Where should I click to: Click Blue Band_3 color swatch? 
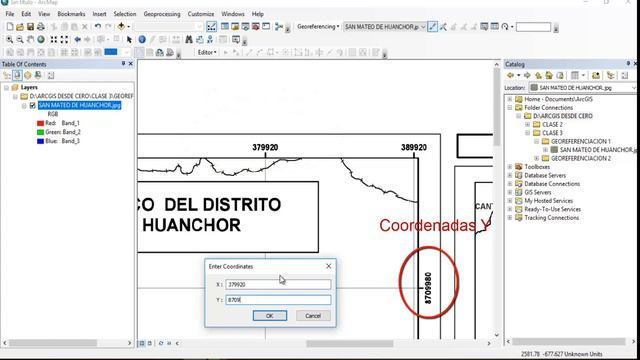(x=40, y=141)
